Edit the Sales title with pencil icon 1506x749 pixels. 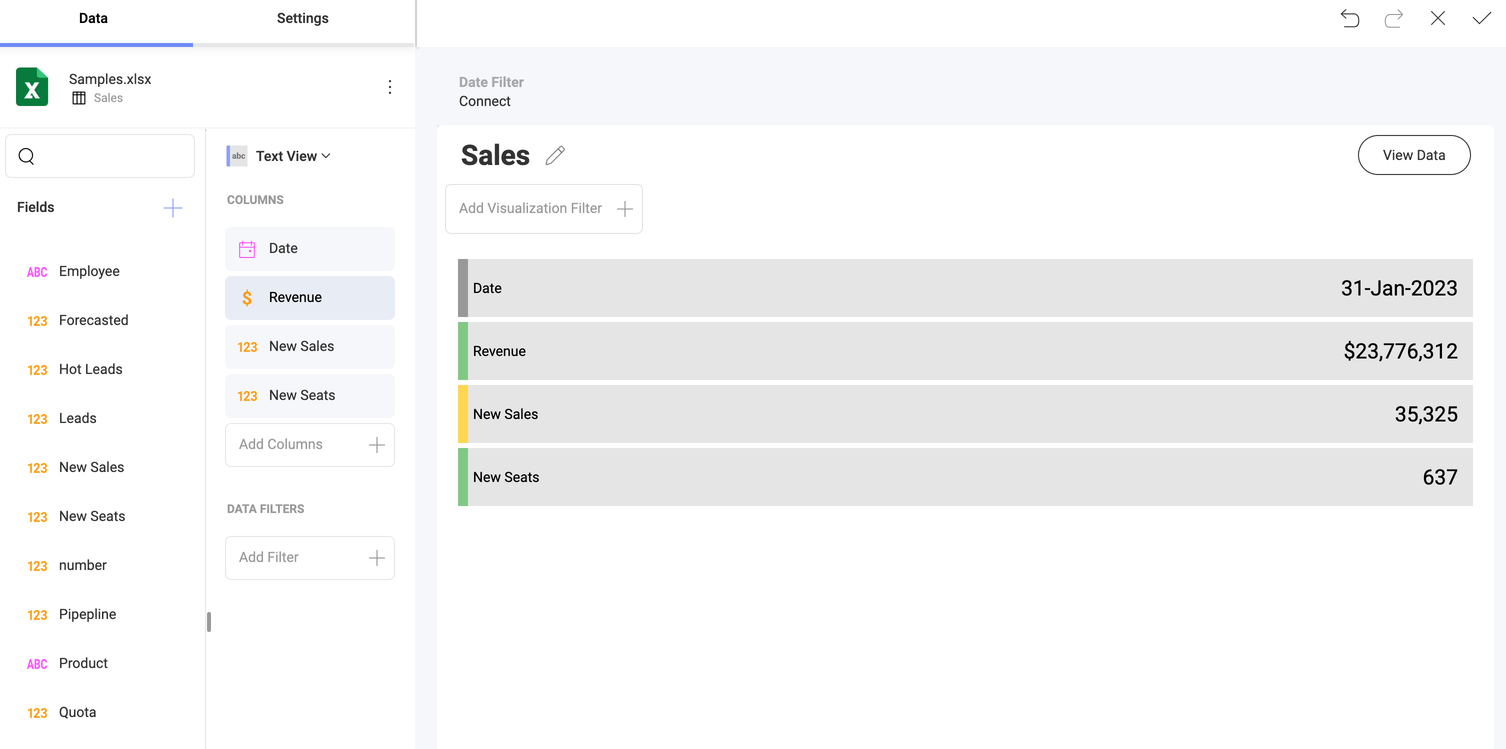[x=555, y=155]
